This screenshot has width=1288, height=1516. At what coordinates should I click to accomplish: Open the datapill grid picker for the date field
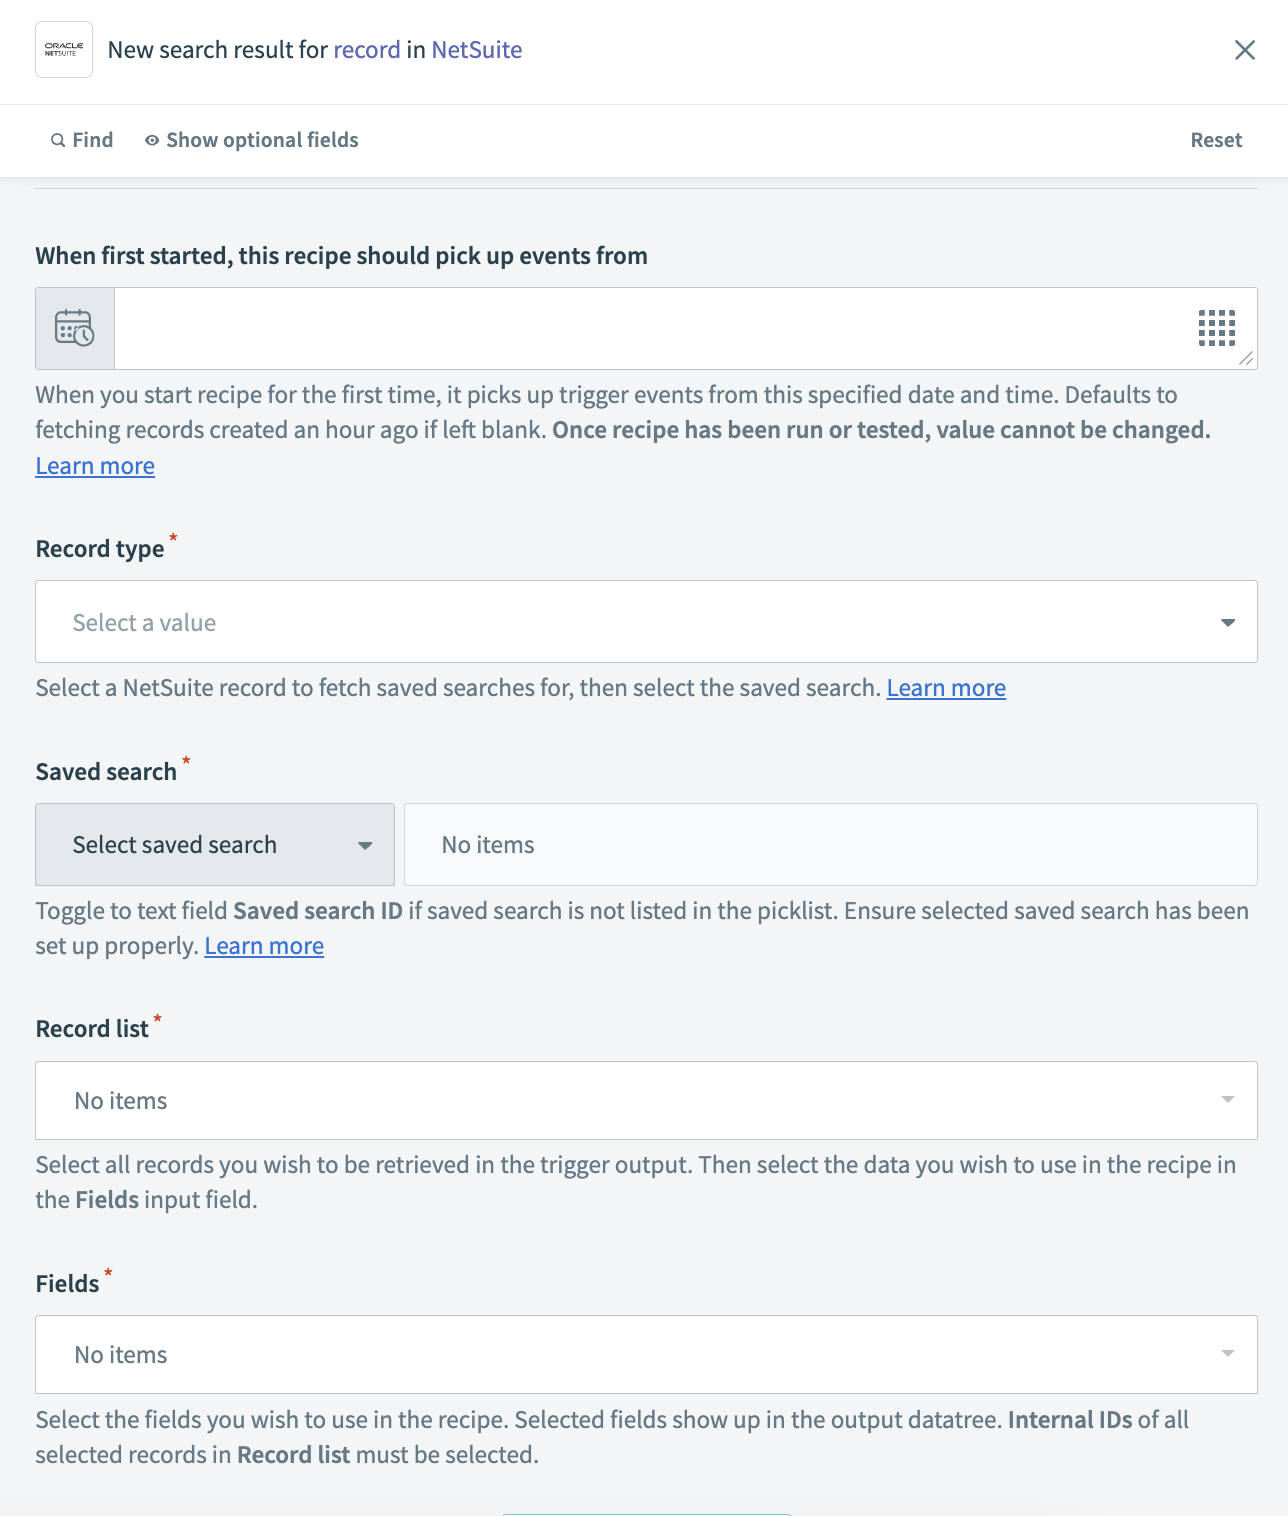pyautogui.click(x=1216, y=328)
